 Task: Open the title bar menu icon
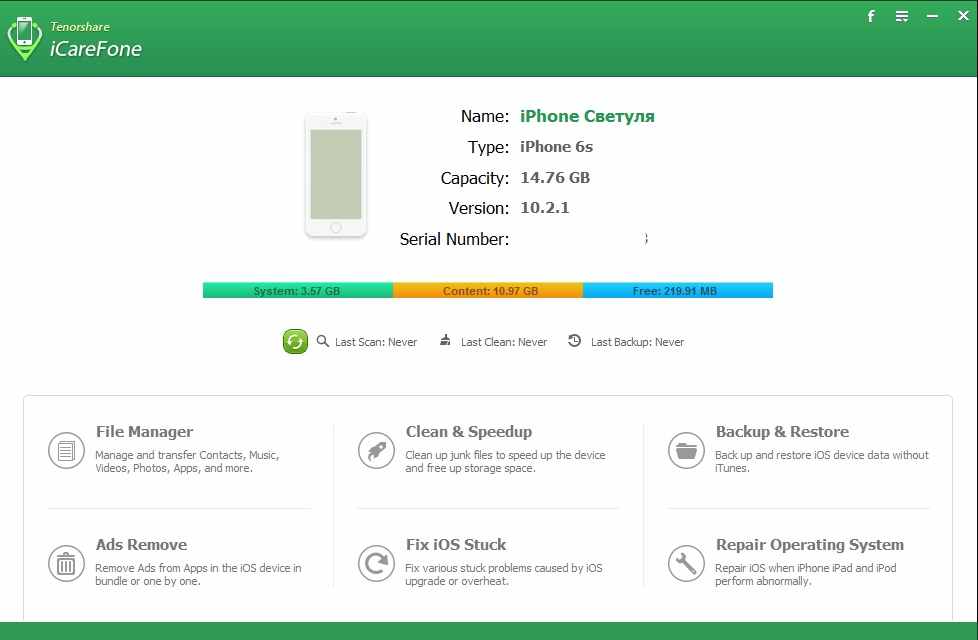[902, 16]
